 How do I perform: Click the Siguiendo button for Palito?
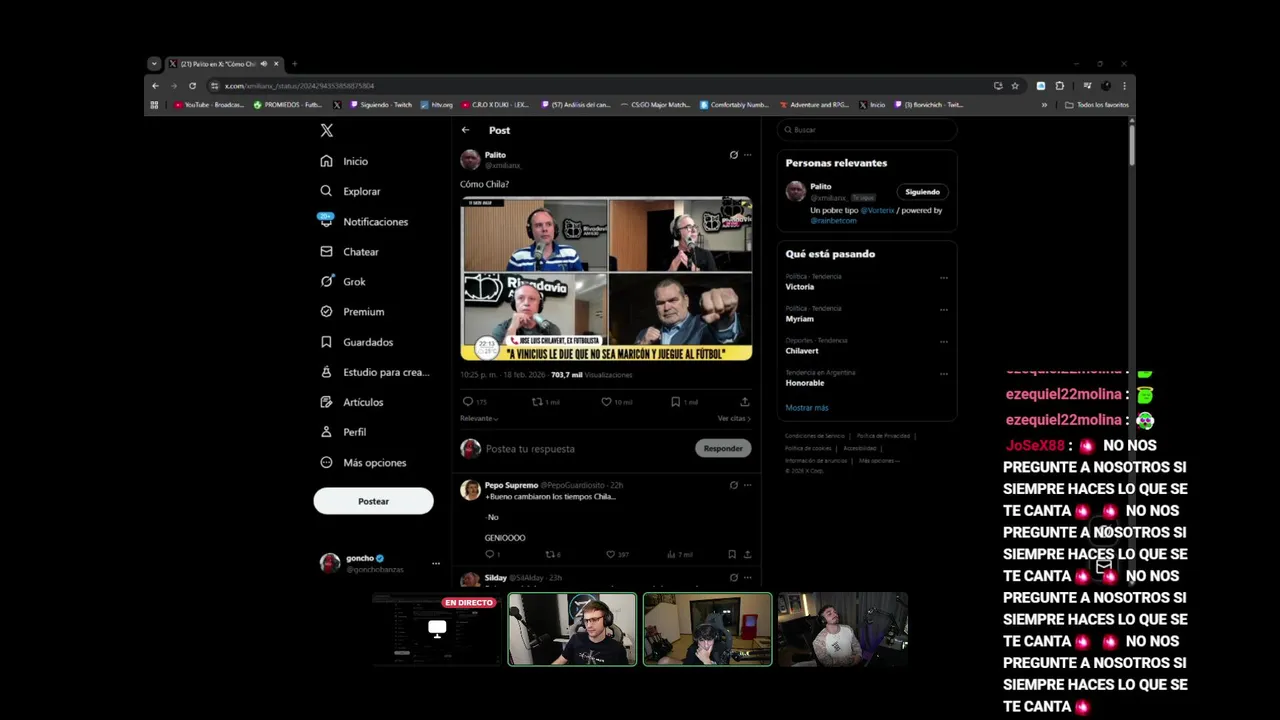(922, 192)
